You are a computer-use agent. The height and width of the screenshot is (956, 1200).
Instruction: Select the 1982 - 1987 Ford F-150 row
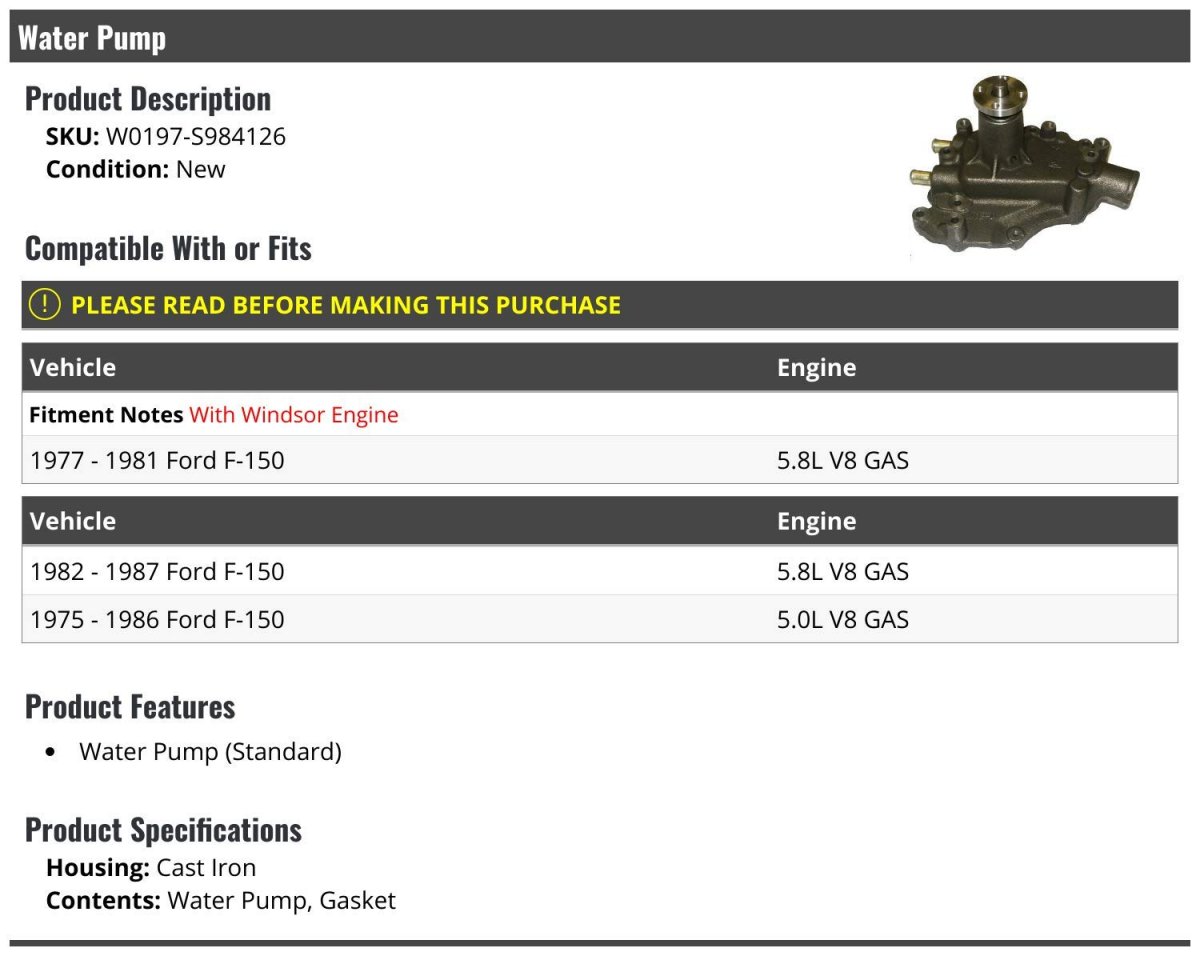pyautogui.click(x=600, y=571)
